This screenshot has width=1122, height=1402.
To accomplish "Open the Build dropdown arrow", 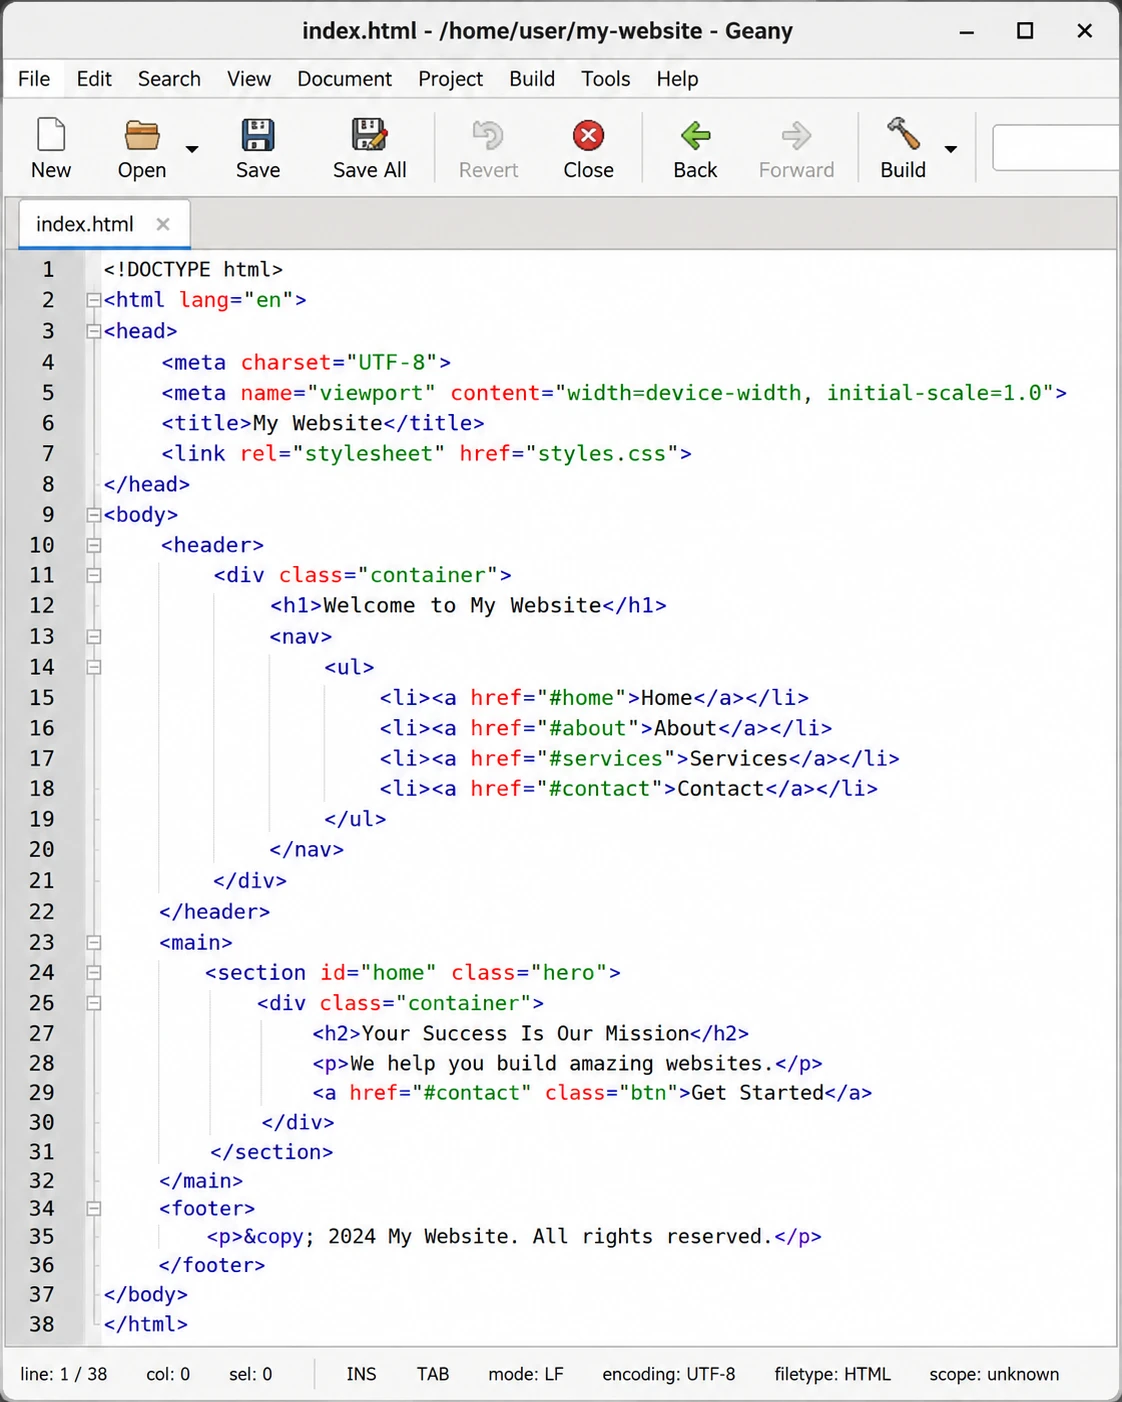I will pos(951,149).
